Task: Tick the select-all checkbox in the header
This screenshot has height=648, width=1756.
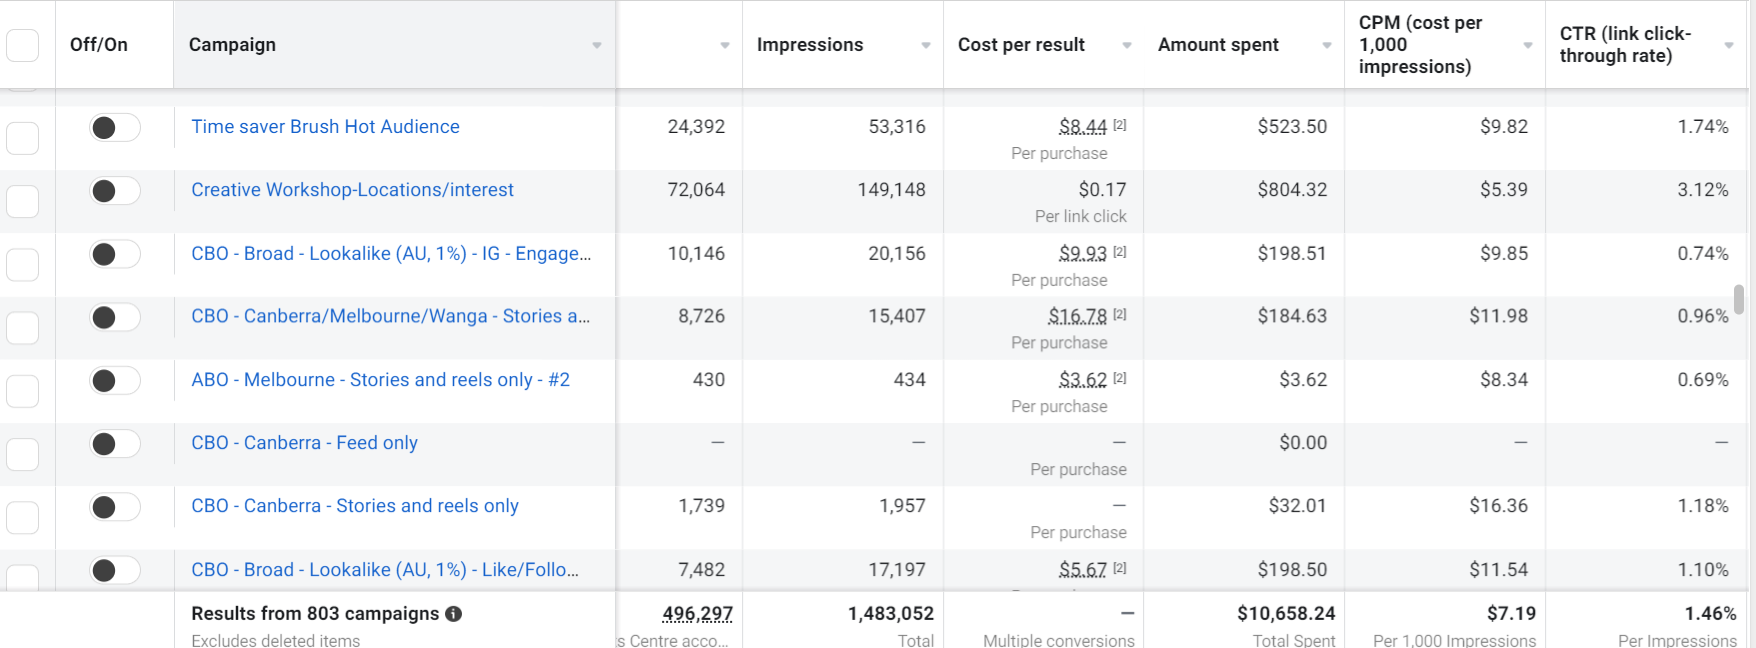Action: (23, 45)
